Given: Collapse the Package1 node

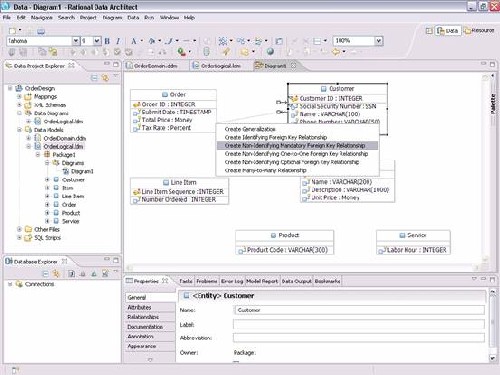Looking at the screenshot, I should [38, 155].
